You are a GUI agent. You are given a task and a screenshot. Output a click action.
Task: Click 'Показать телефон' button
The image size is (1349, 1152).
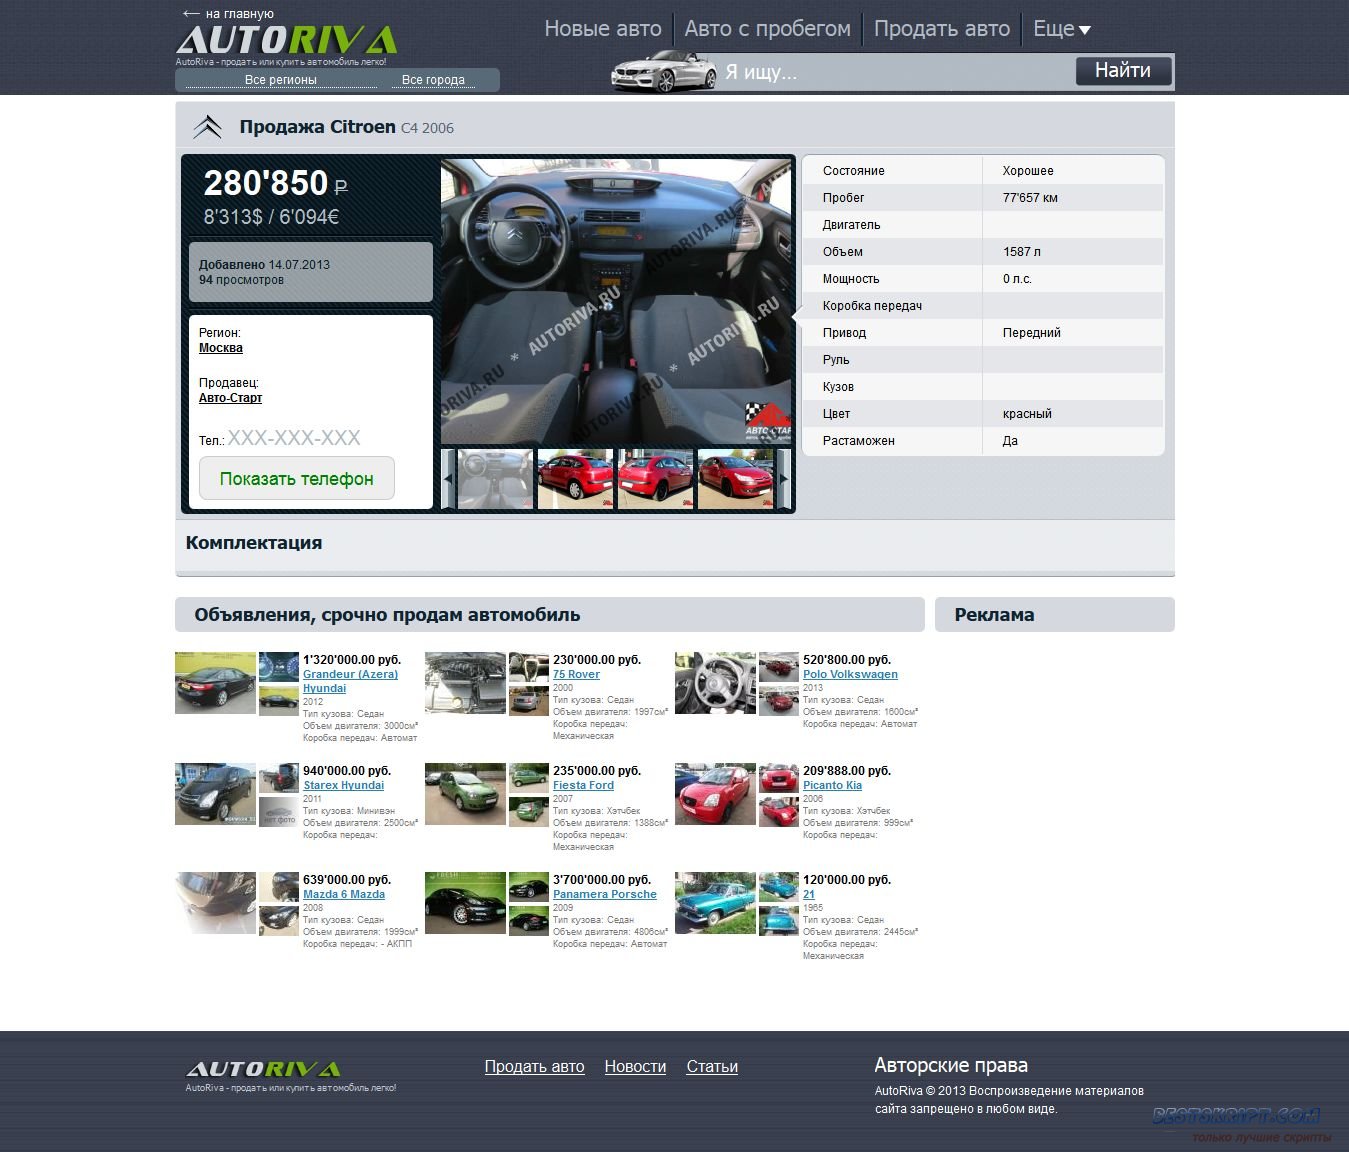pyautogui.click(x=297, y=478)
